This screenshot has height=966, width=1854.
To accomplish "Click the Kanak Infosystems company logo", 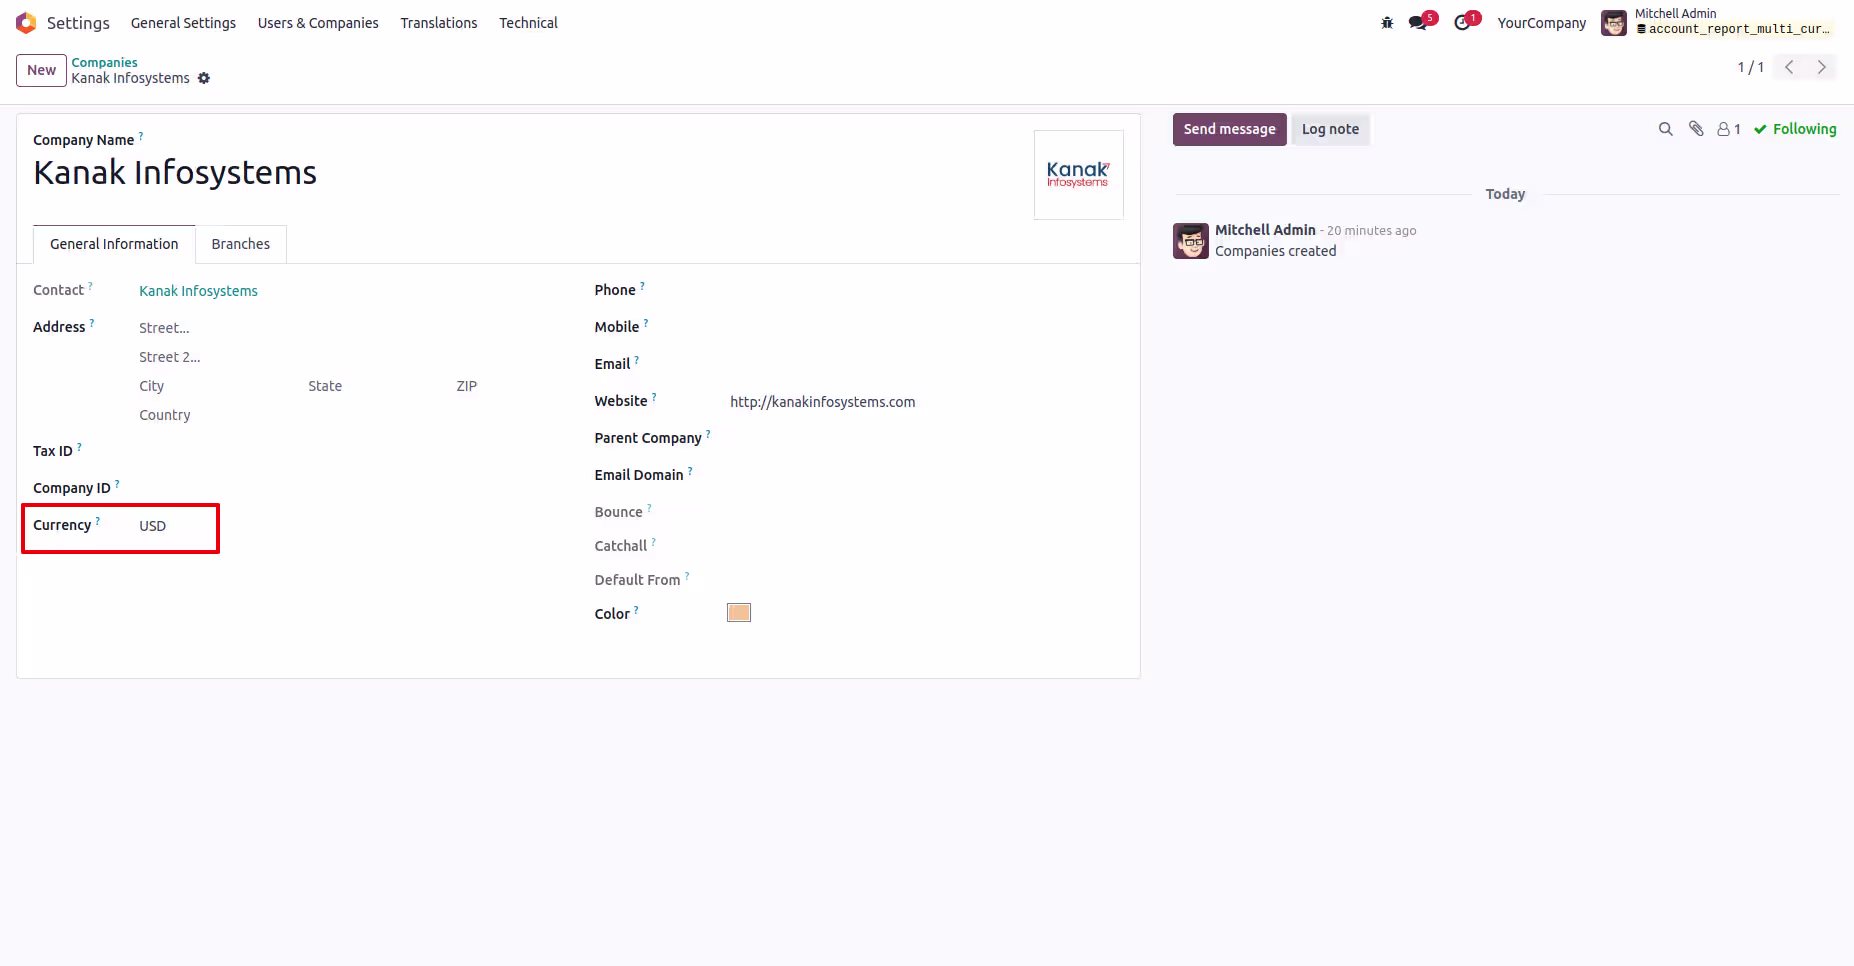I will pos(1078,175).
